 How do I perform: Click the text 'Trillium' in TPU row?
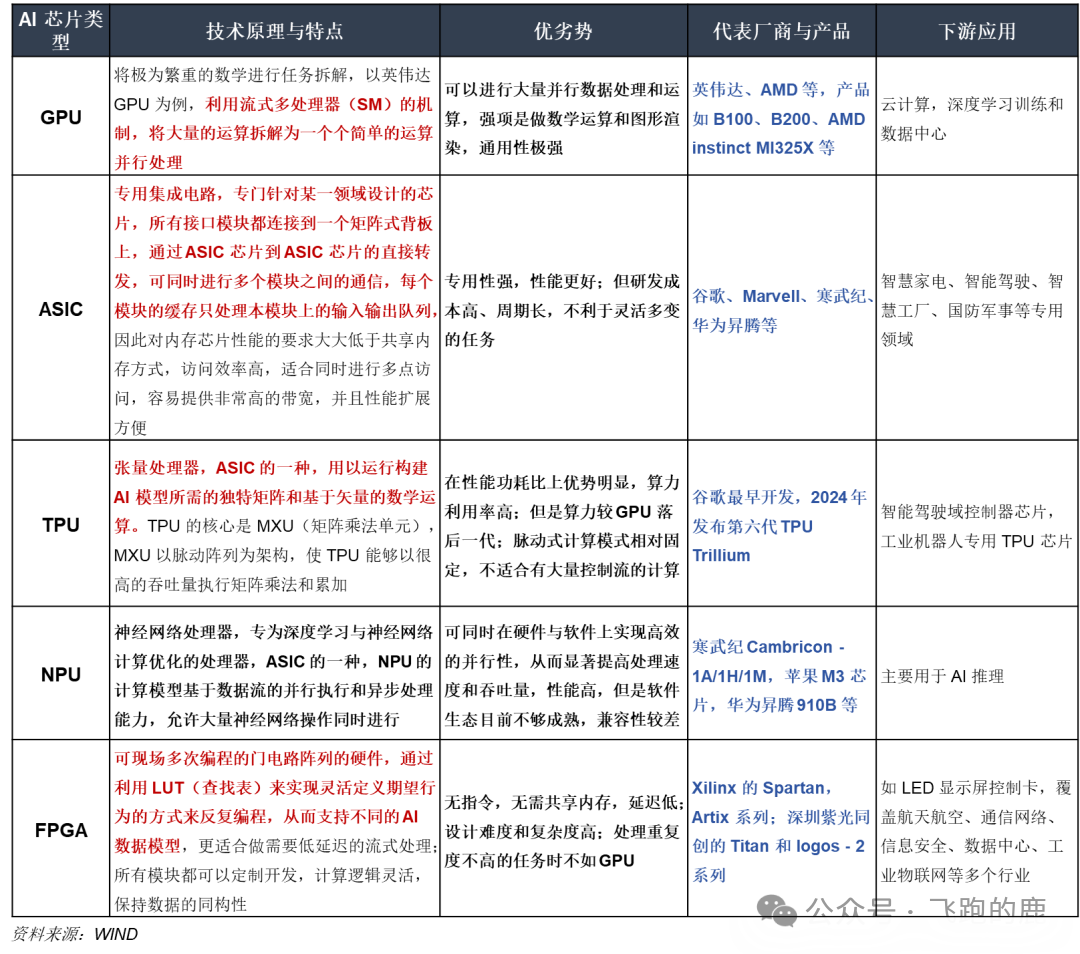click(x=721, y=555)
